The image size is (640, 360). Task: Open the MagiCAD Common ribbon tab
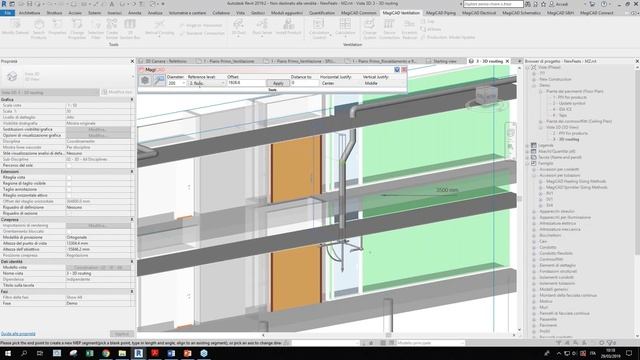[359, 13]
